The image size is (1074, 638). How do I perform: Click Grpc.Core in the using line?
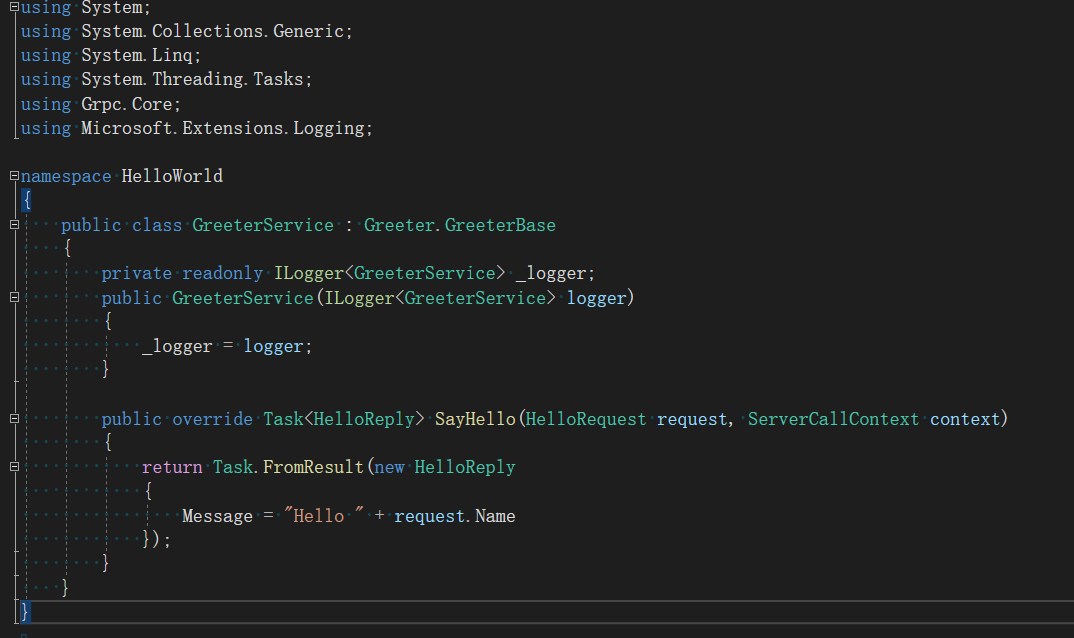tap(130, 104)
